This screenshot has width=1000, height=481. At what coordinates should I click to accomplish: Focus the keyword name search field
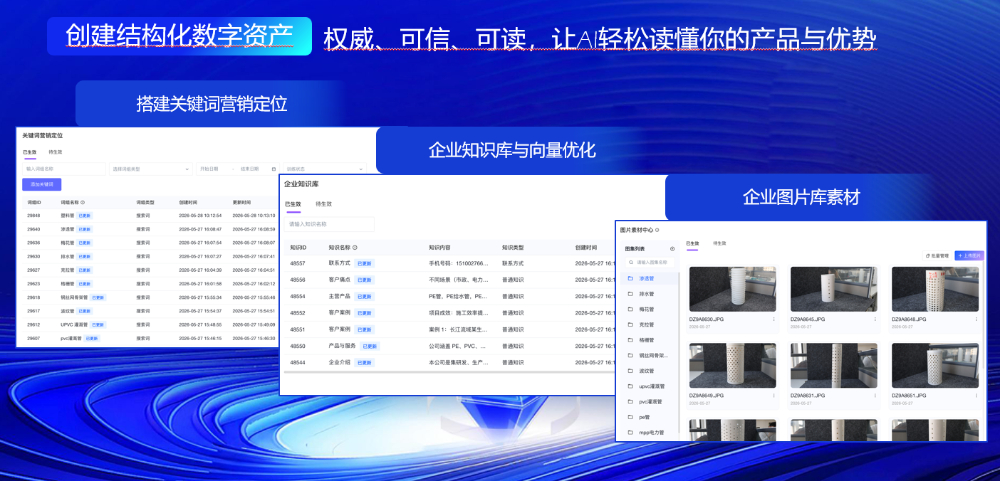[64, 169]
